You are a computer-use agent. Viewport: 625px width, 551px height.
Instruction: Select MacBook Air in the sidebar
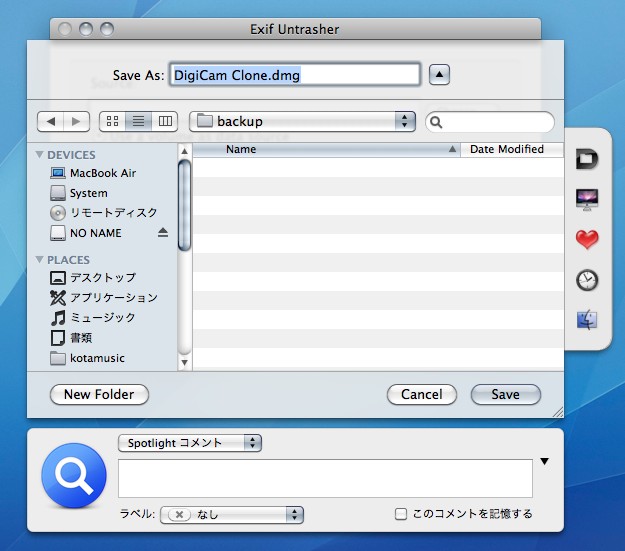[x=102, y=173]
